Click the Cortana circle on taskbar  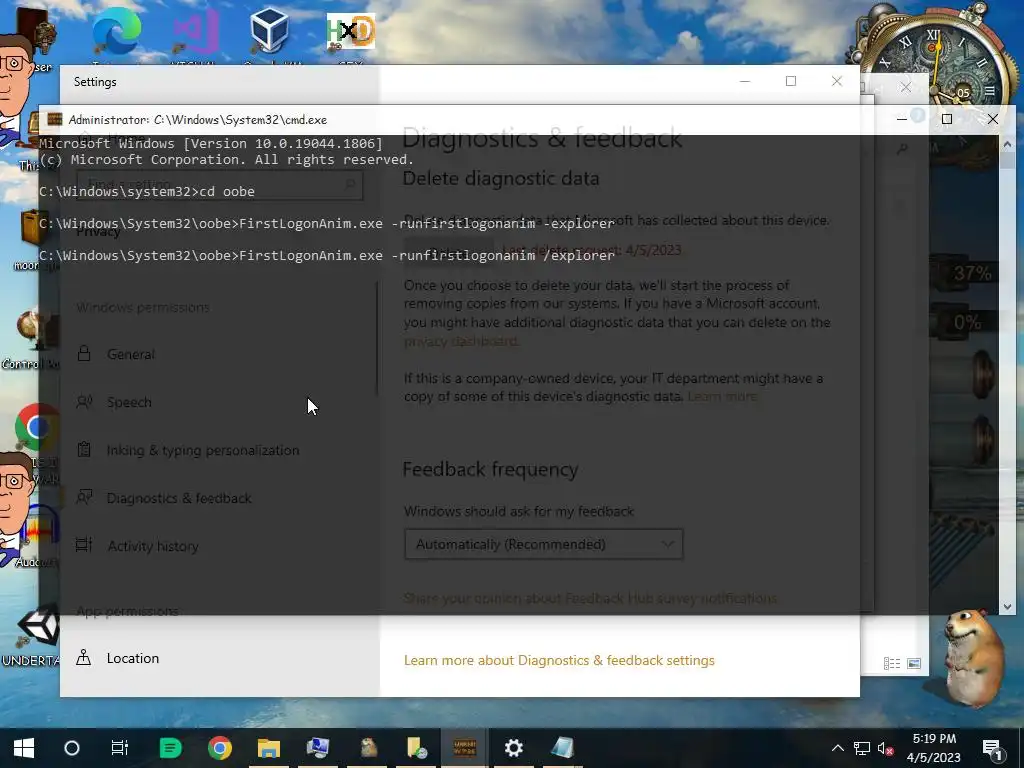[x=72, y=748]
